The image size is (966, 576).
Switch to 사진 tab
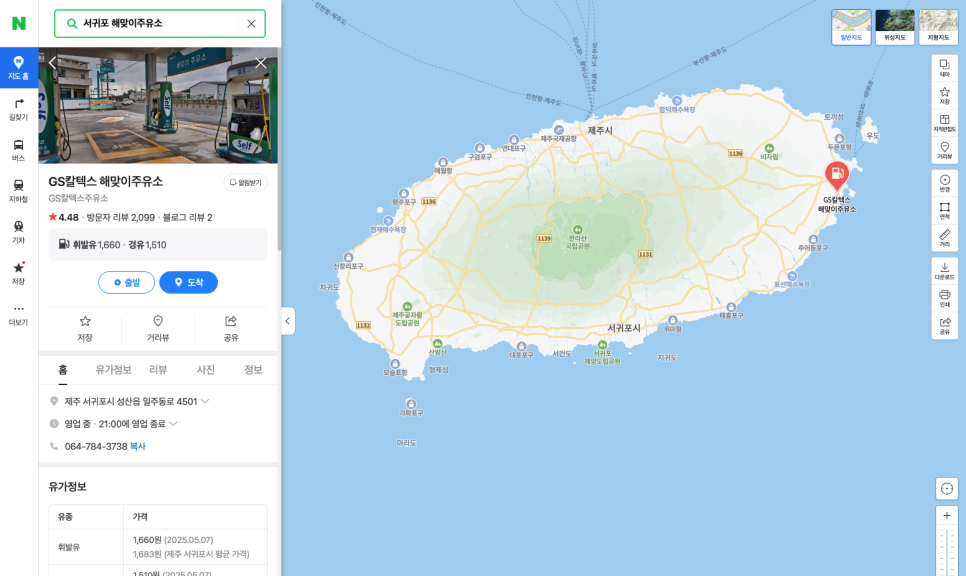tap(206, 370)
